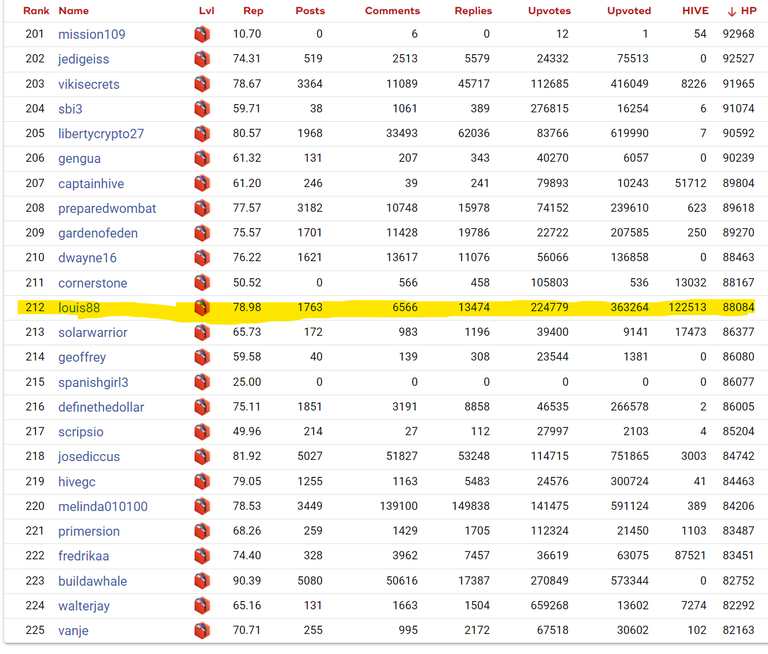The width and height of the screenshot is (768, 654).
Task: Open libertycrypto27 user profile link
Action: (101, 134)
